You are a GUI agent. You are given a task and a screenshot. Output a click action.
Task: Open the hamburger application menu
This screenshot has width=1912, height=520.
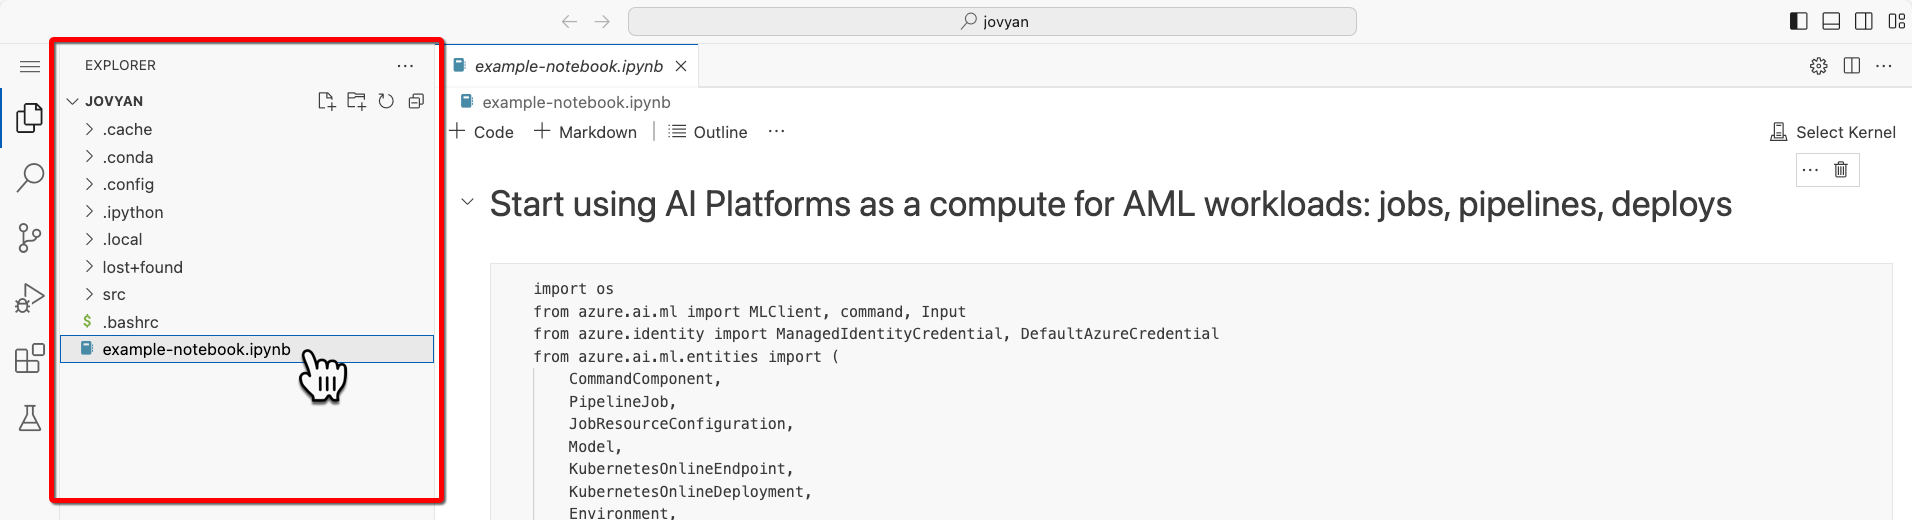point(30,66)
